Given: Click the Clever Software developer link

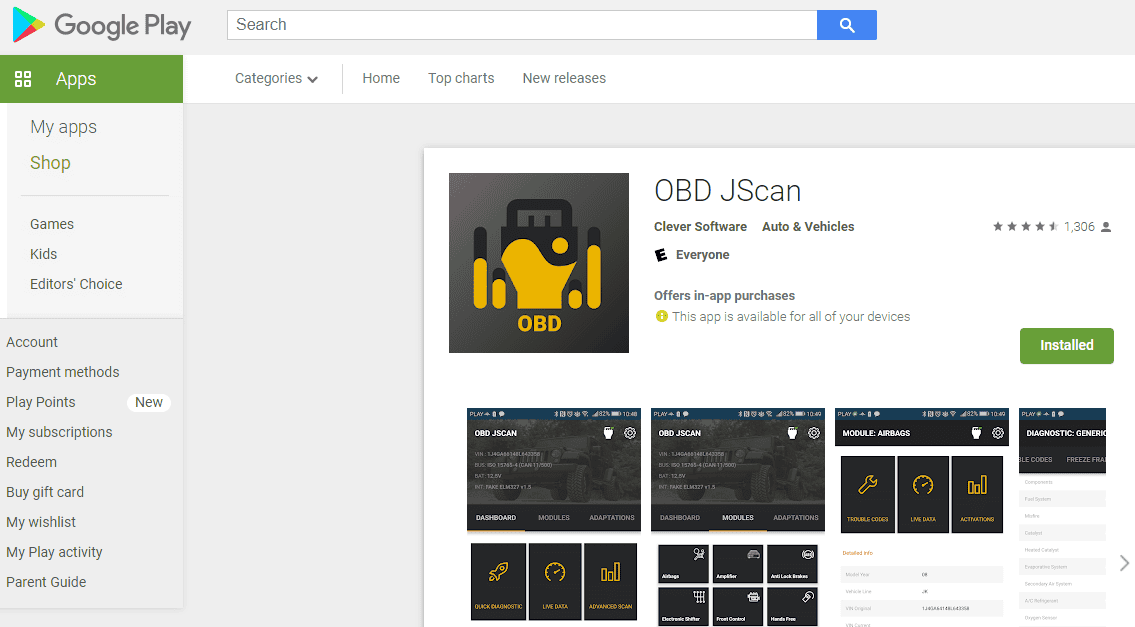Looking at the screenshot, I should [x=700, y=227].
